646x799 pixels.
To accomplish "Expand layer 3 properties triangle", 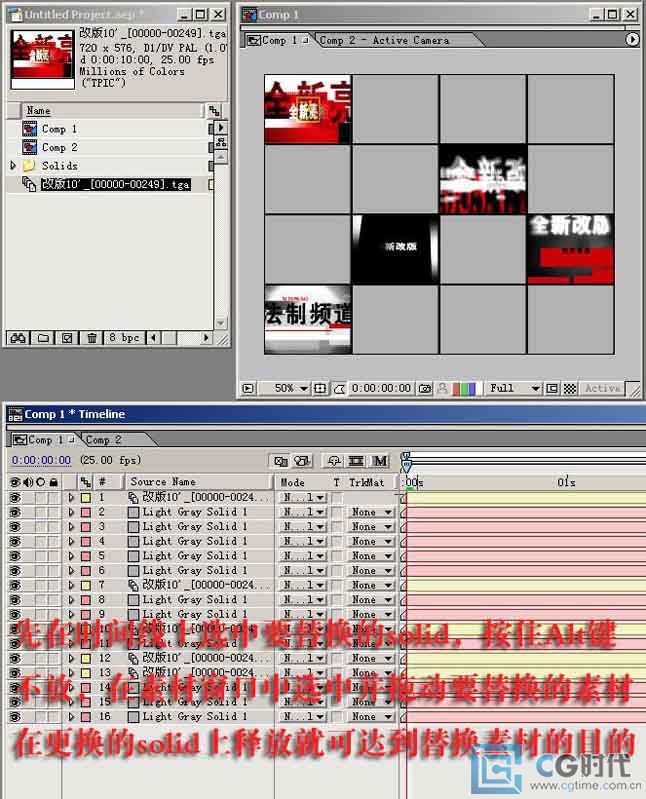I will pos(71,527).
